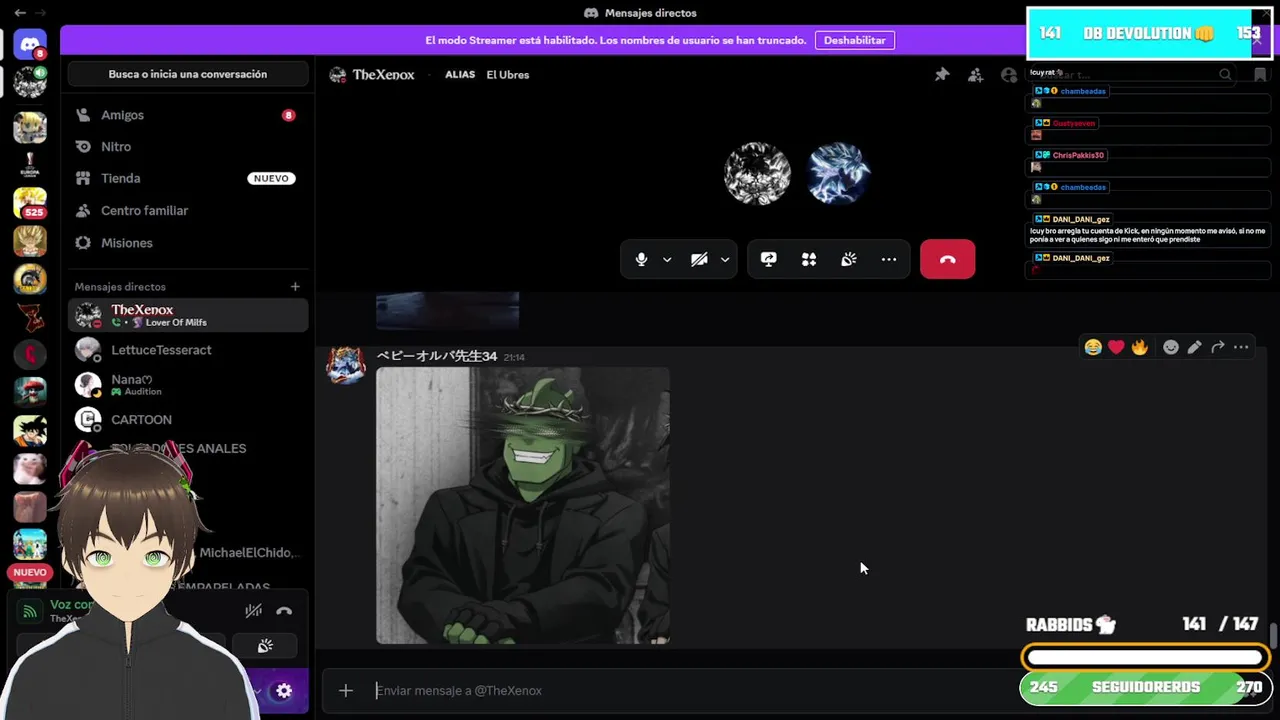The height and width of the screenshot is (720, 1280).
Task: Select TheXenox direct message conversation
Action: tap(188, 315)
